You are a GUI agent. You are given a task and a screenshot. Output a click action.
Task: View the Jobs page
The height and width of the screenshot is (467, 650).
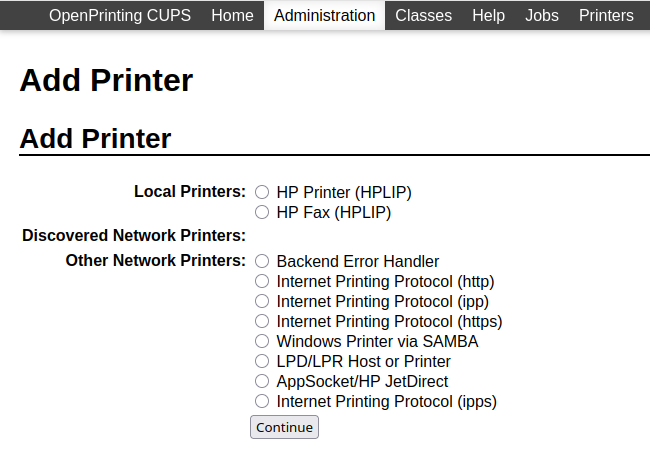[542, 16]
